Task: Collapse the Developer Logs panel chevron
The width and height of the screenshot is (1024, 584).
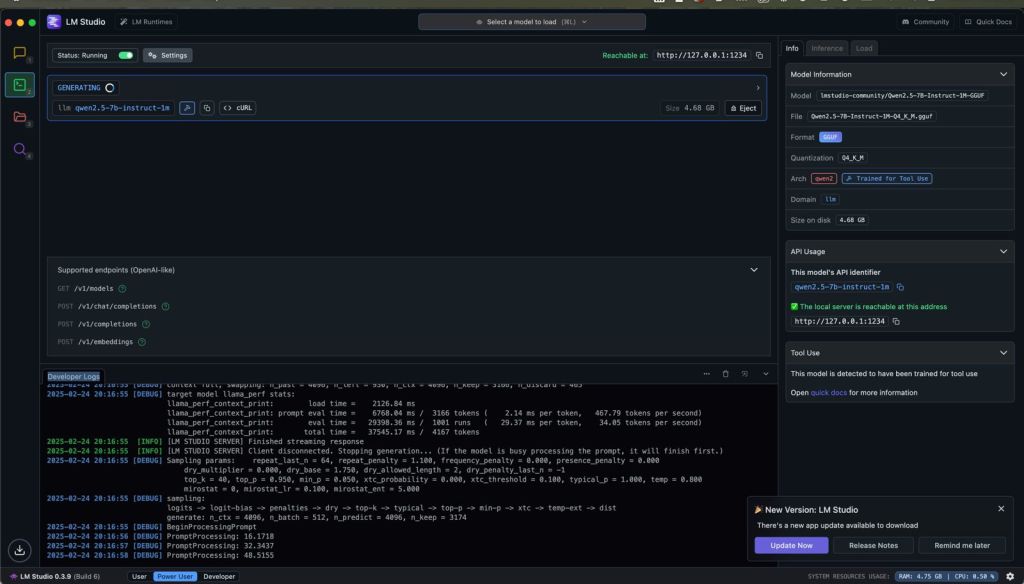Action: [765, 374]
